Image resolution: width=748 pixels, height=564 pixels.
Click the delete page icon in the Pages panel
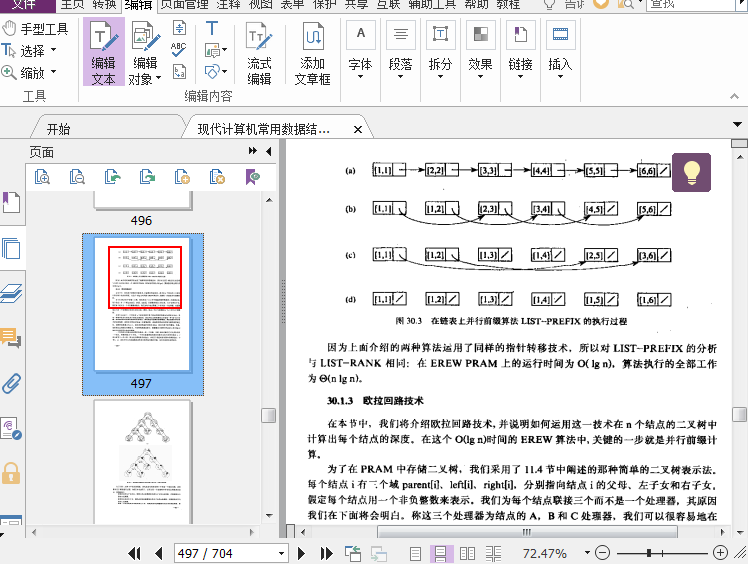click(217, 177)
